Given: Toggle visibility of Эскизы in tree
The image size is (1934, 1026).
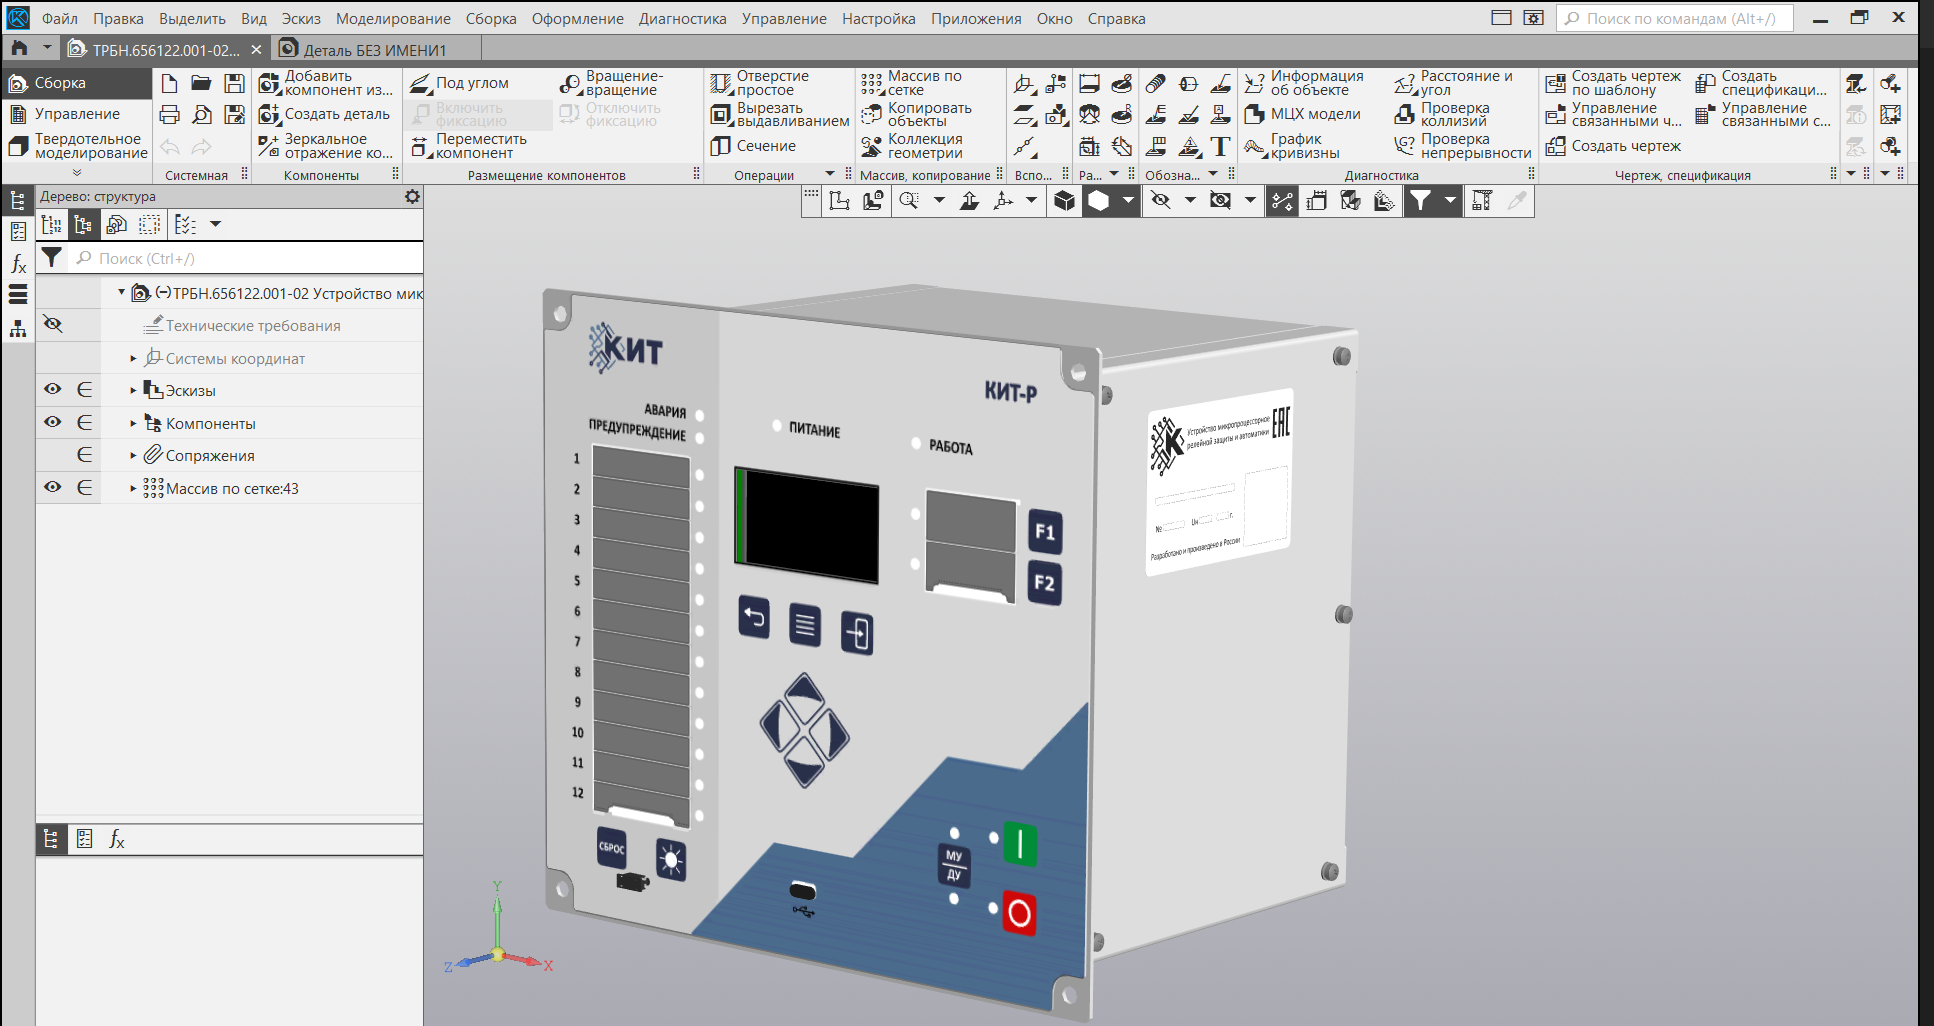Looking at the screenshot, I should tap(53, 390).
